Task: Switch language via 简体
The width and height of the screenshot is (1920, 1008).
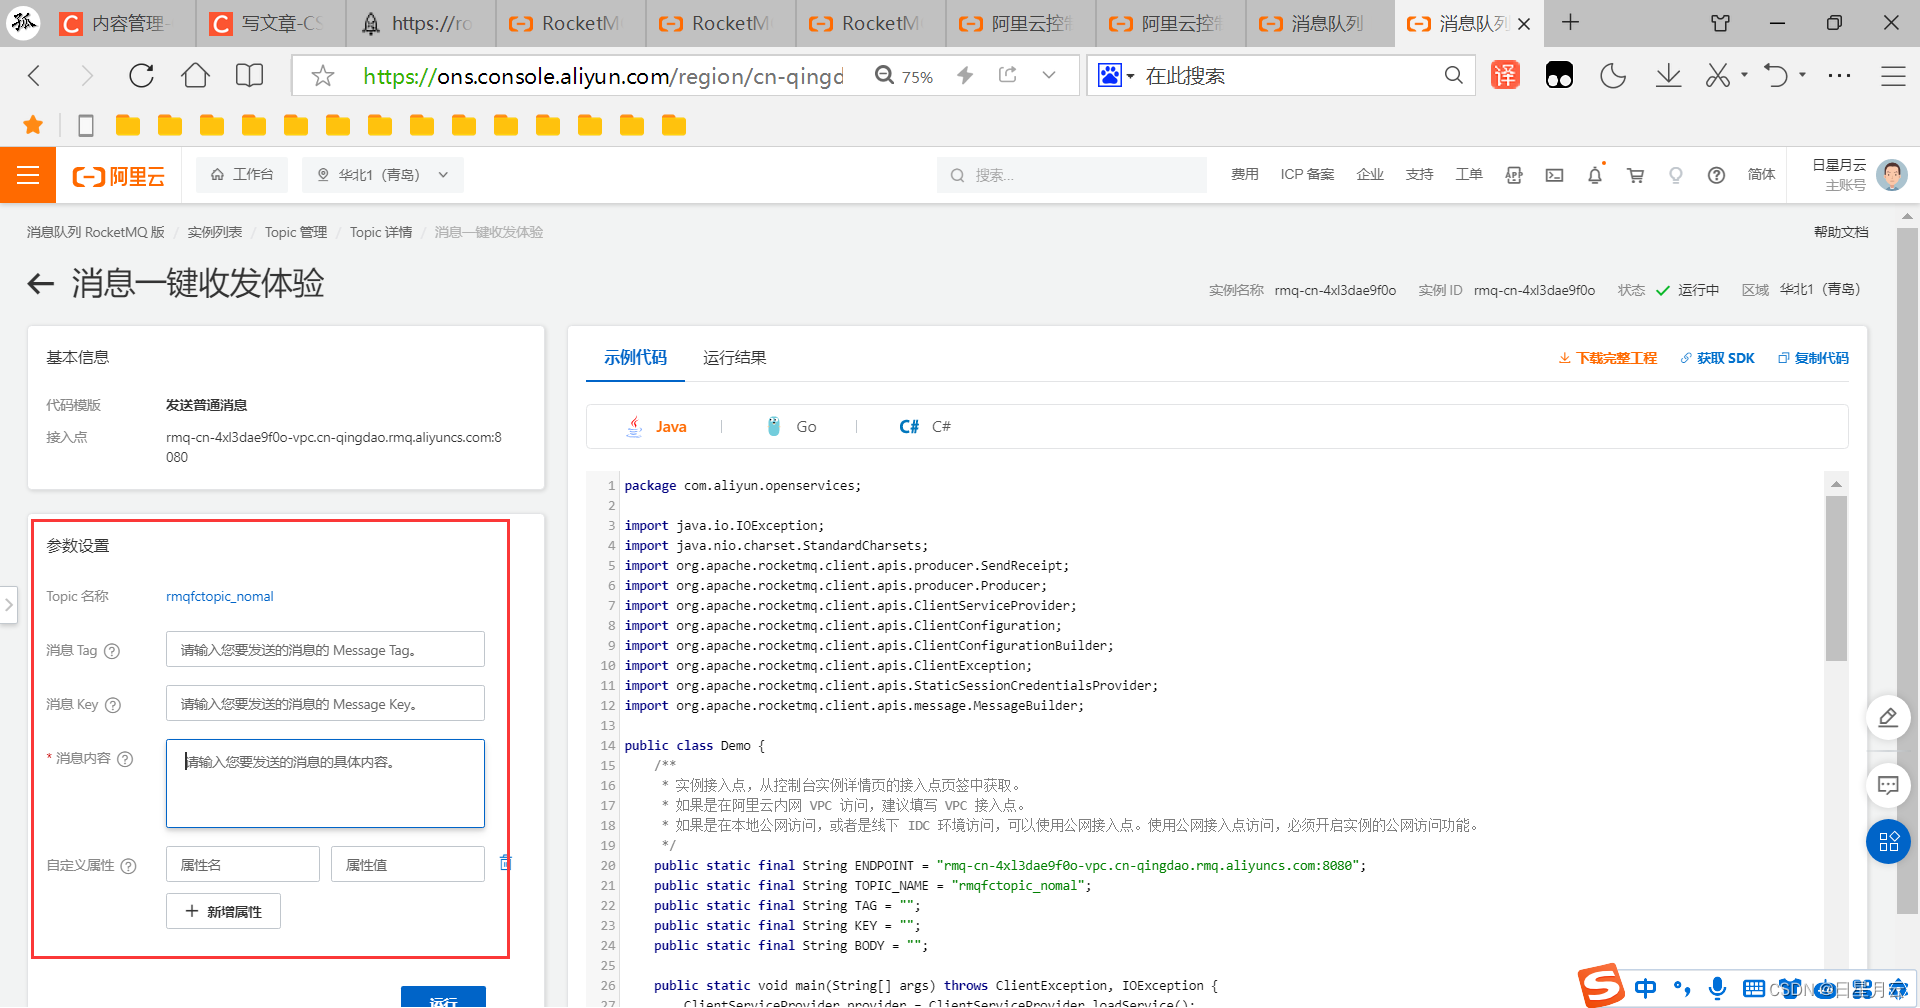Action: pyautogui.click(x=1761, y=175)
